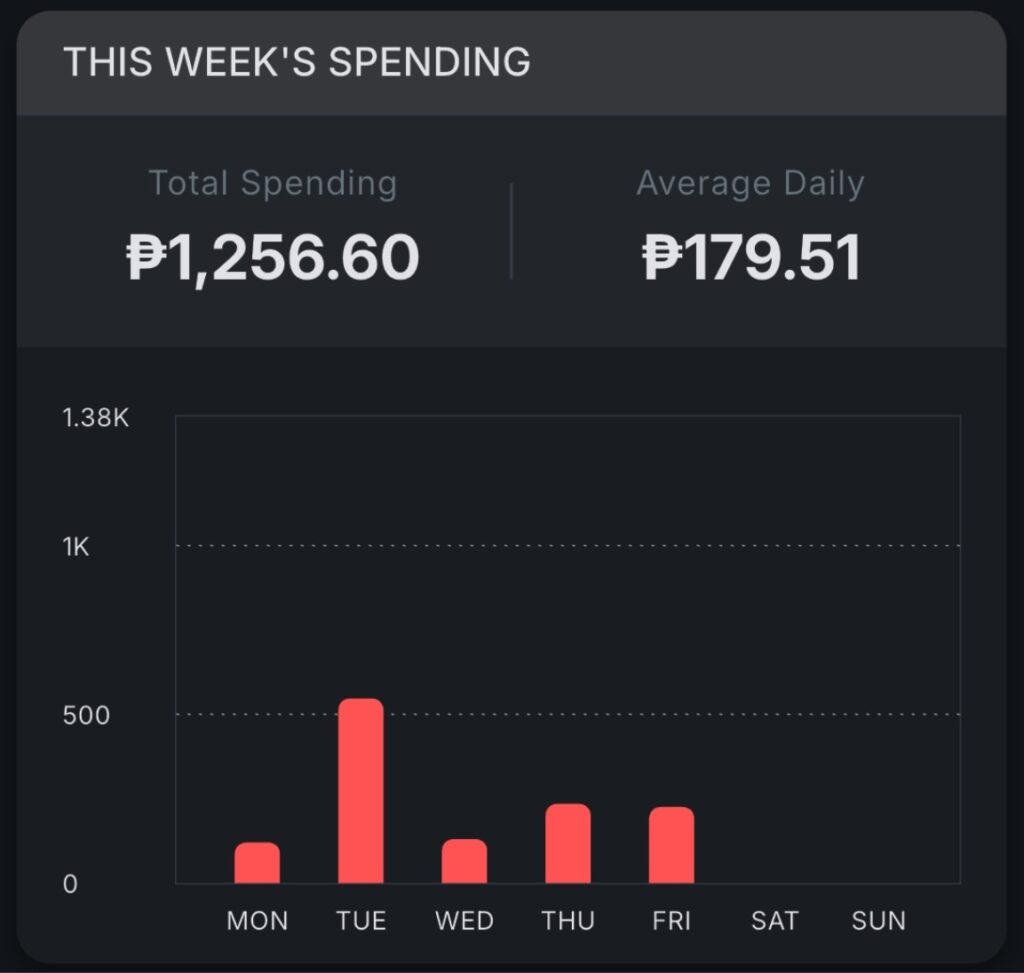Click the MON day label
1024x973 pixels.
pyautogui.click(x=257, y=921)
